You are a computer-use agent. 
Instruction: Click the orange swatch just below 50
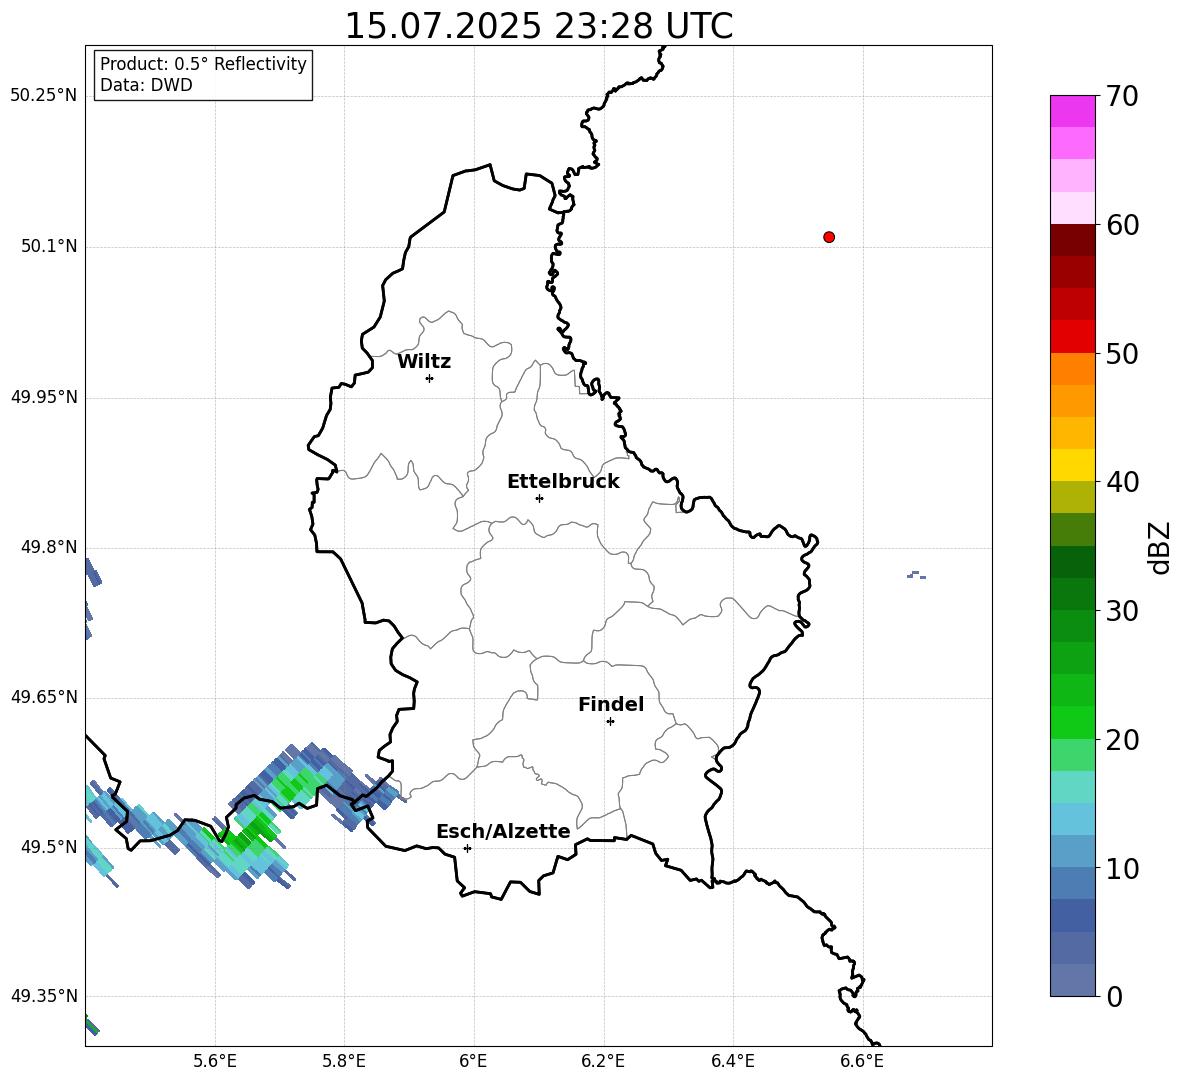(x=1072, y=369)
